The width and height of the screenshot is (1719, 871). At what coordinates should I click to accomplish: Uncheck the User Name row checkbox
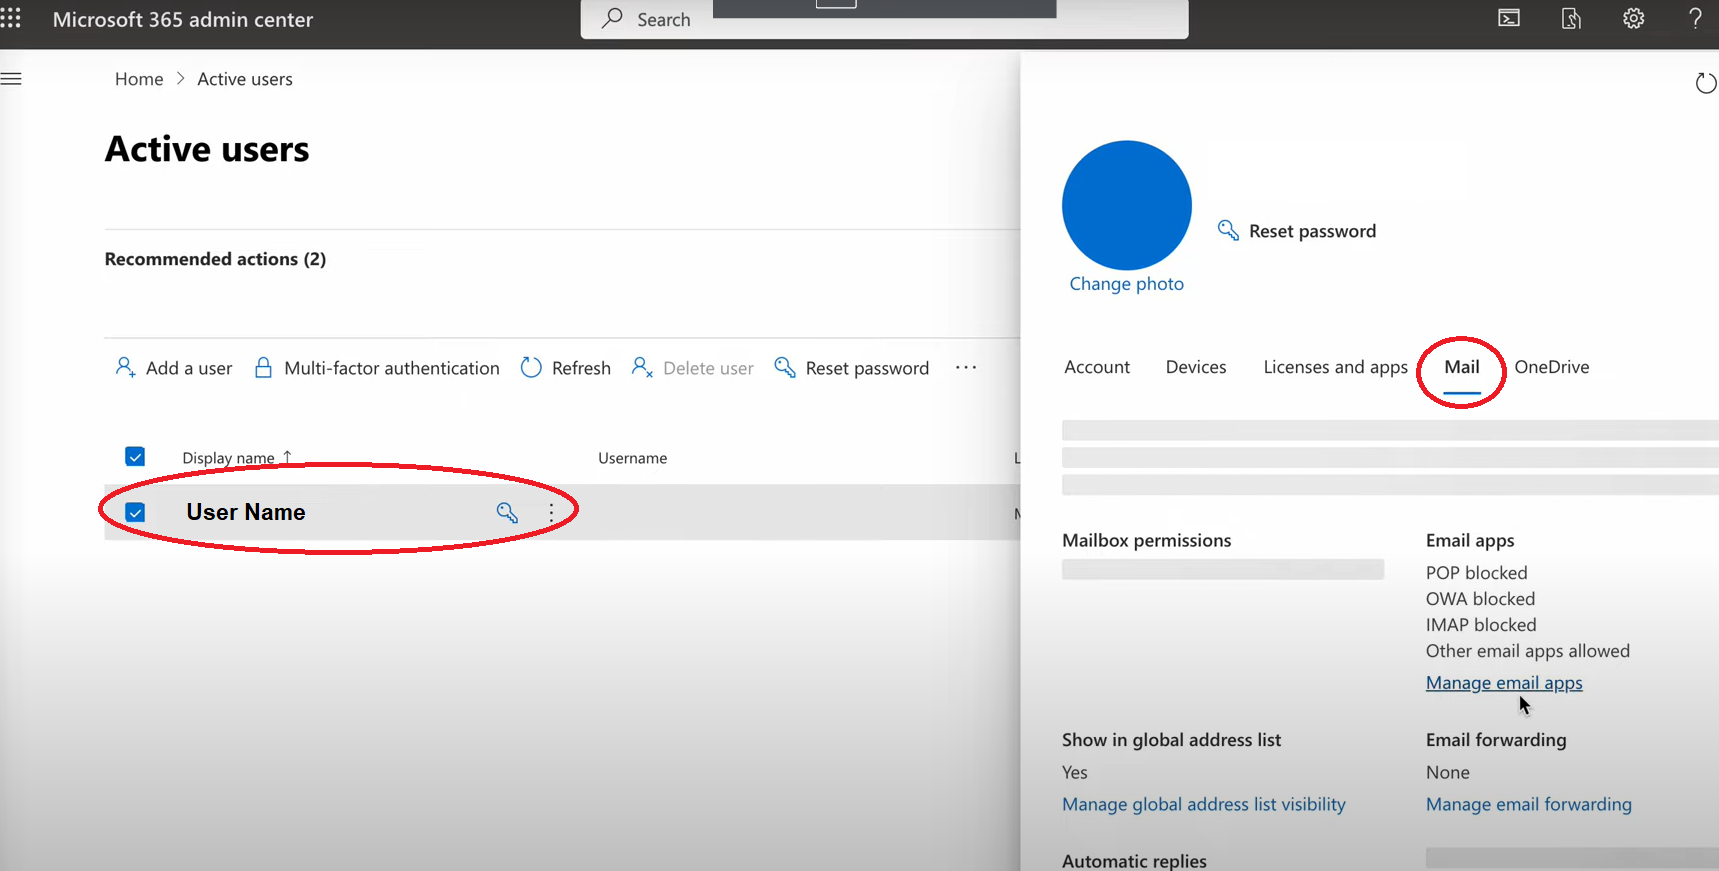tap(135, 512)
